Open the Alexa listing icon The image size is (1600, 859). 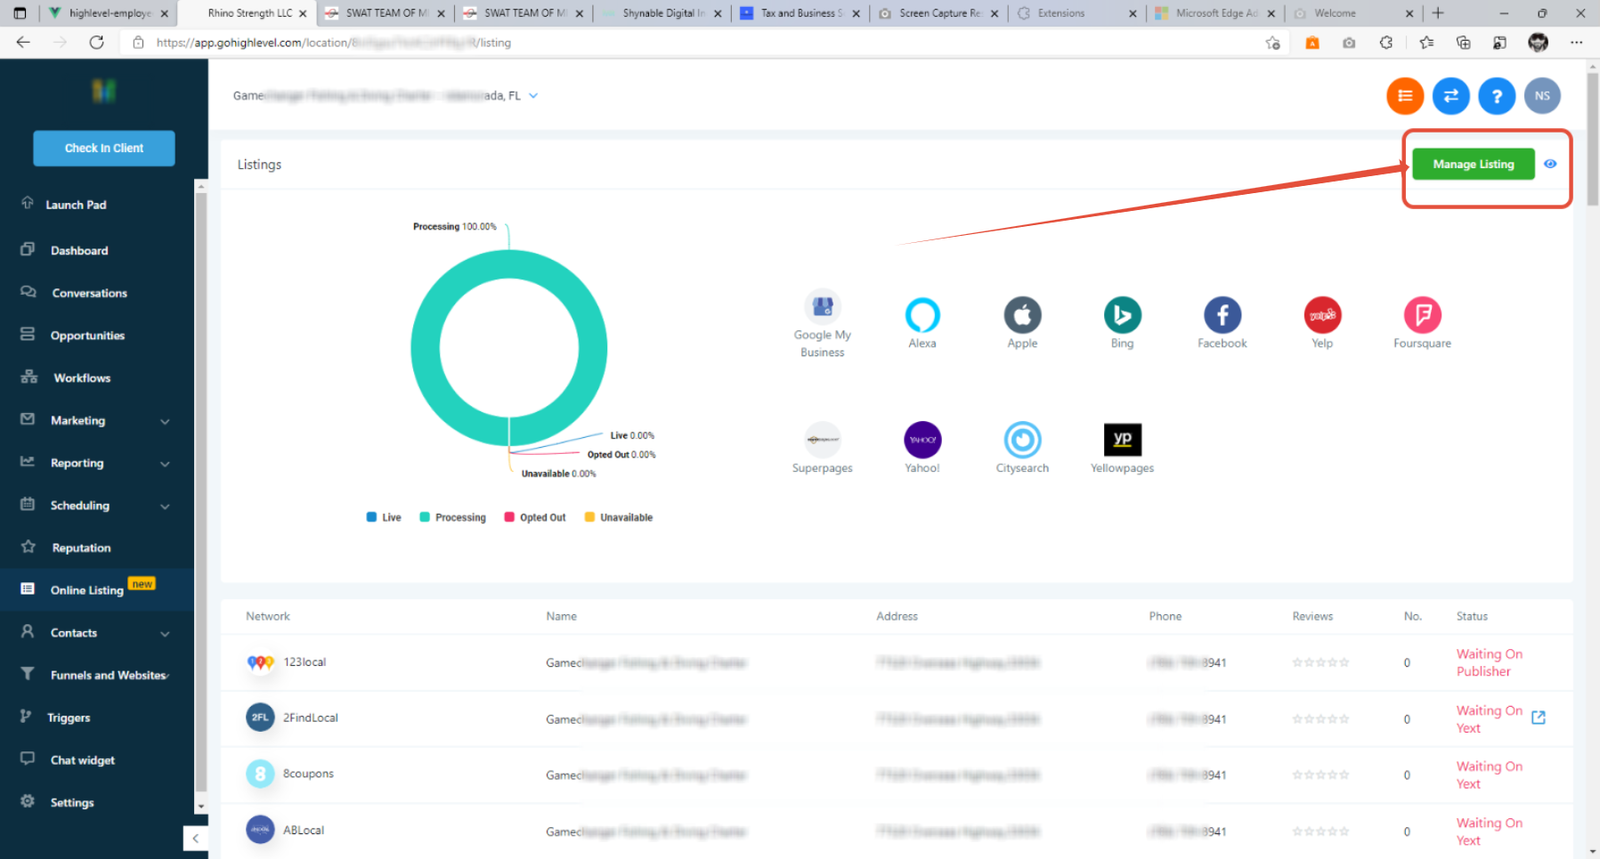pos(922,315)
